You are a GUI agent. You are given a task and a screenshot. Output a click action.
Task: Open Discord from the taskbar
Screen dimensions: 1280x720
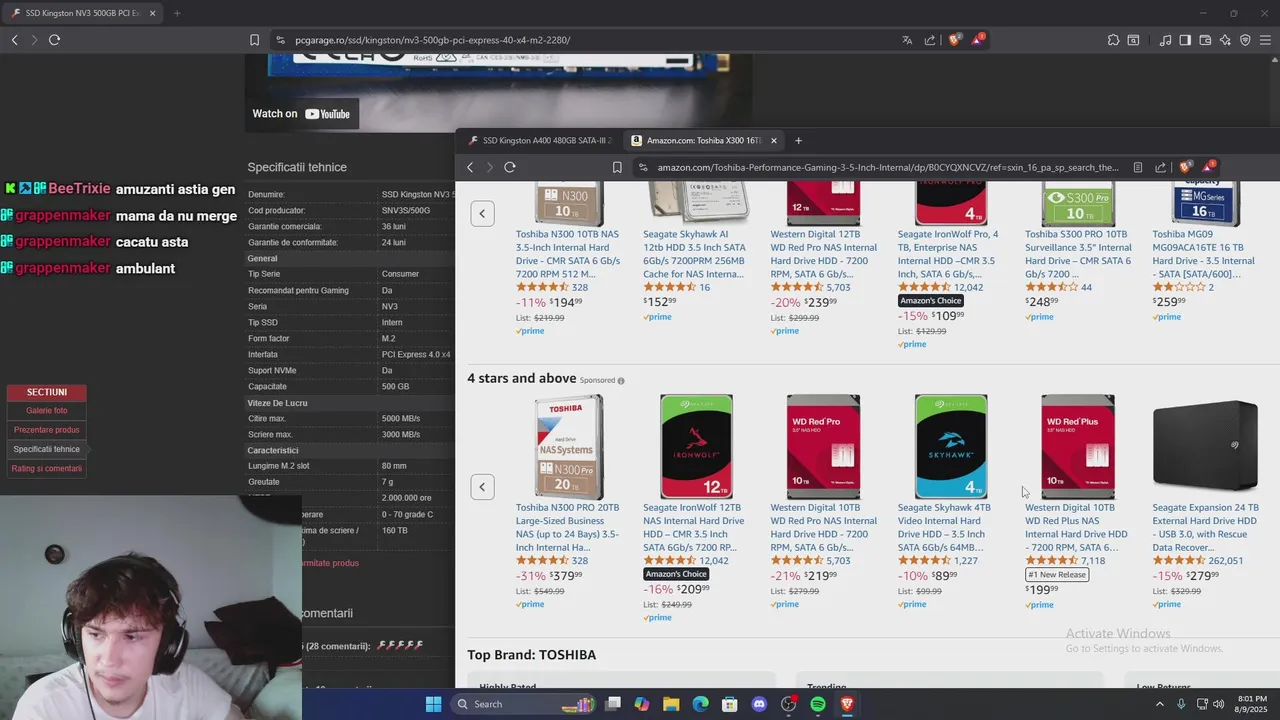759,704
